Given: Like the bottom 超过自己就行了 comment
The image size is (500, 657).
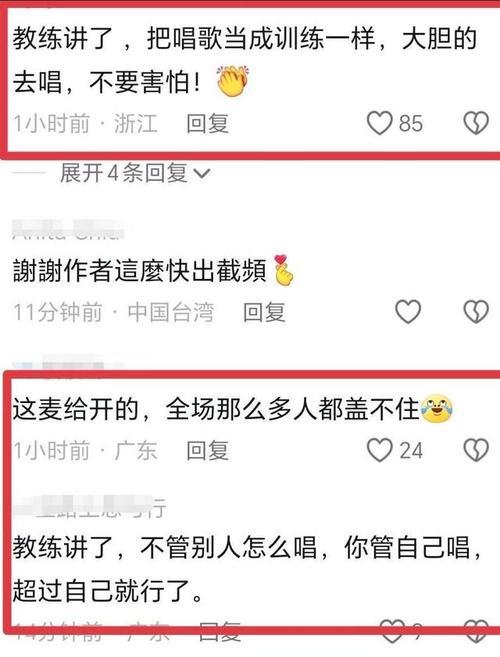Looking at the screenshot, I should (x=392, y=631).
